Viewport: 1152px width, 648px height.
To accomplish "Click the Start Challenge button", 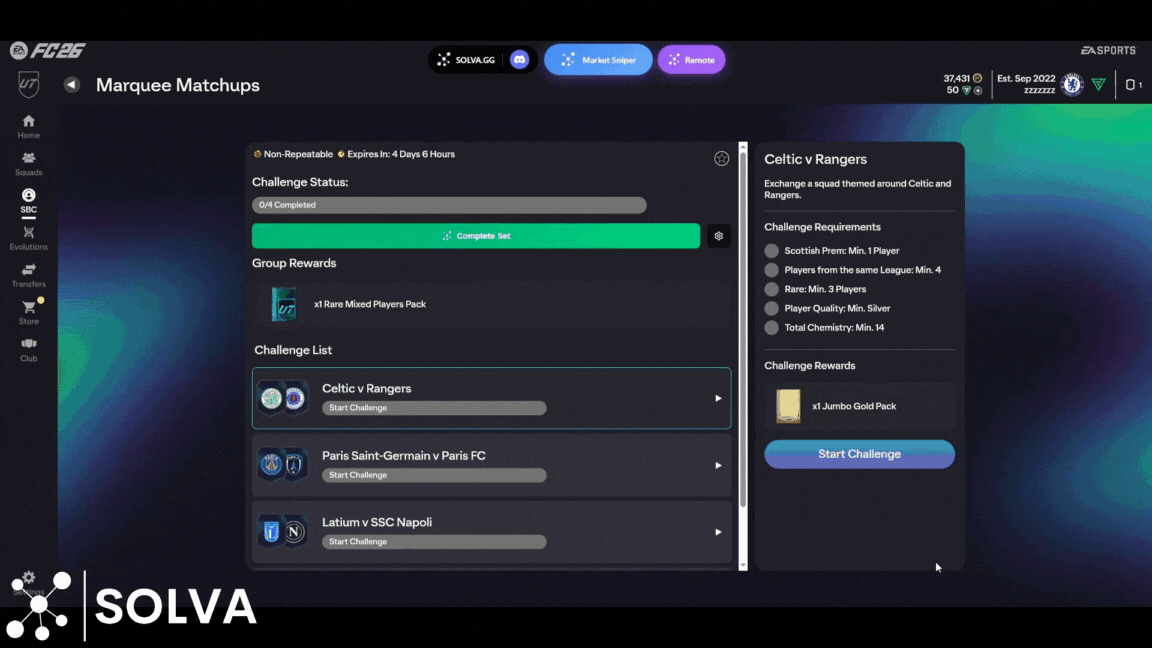I will click(x=859, y=454).
